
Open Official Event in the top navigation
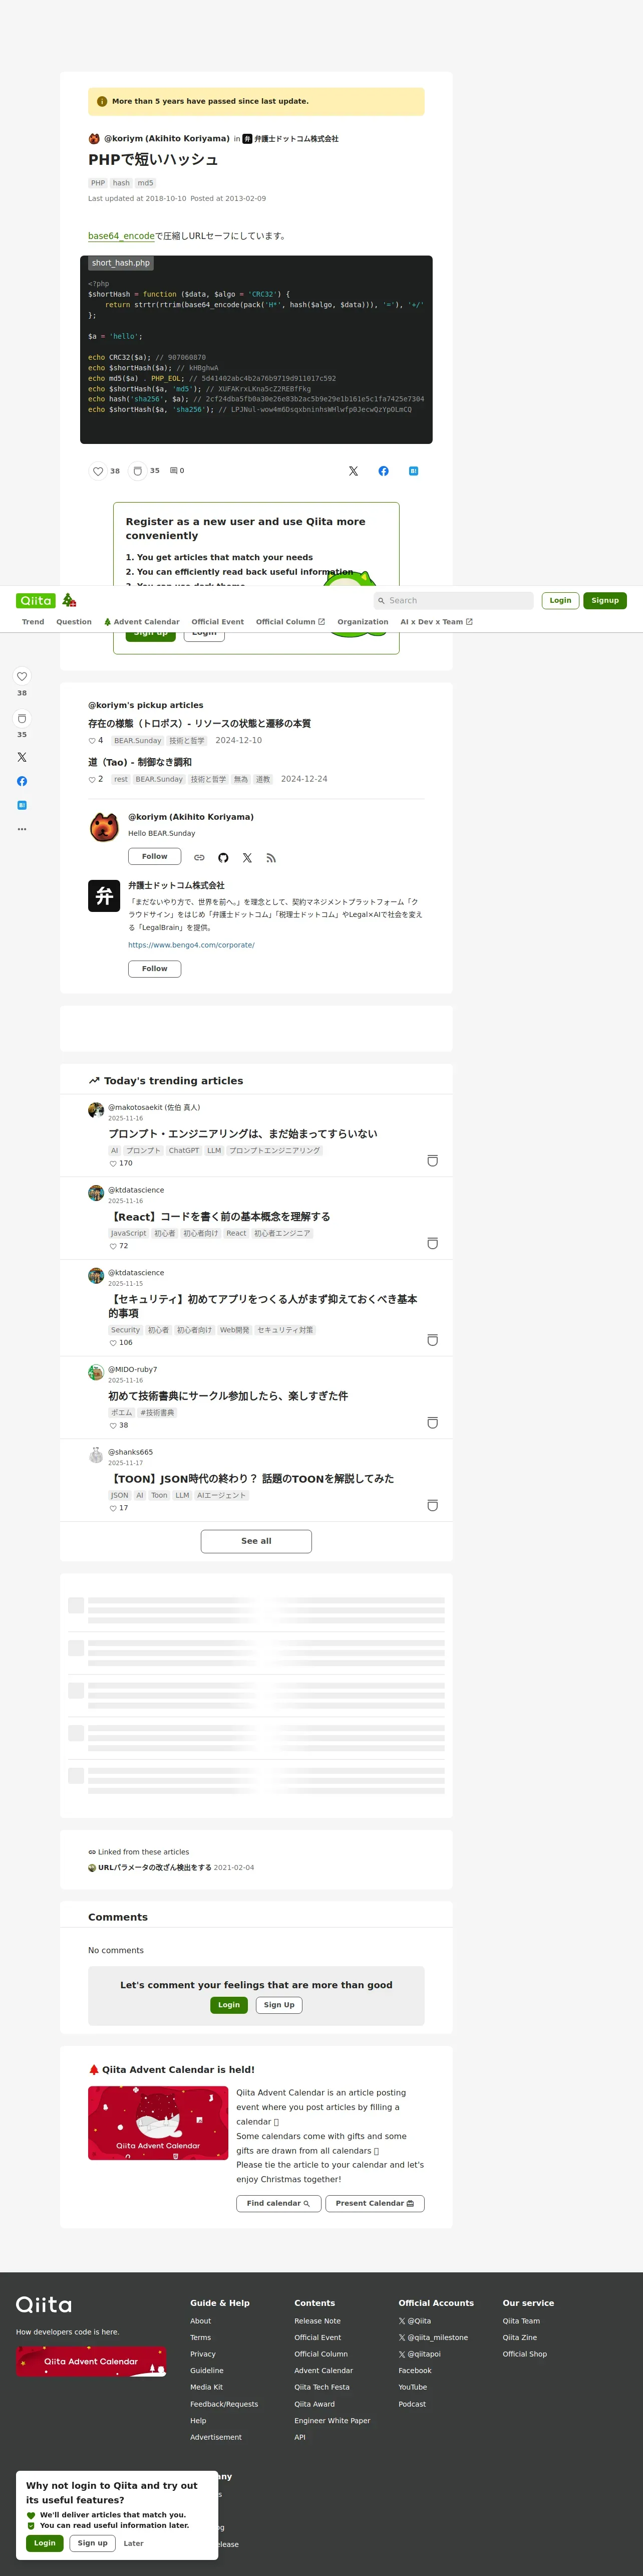218,622
